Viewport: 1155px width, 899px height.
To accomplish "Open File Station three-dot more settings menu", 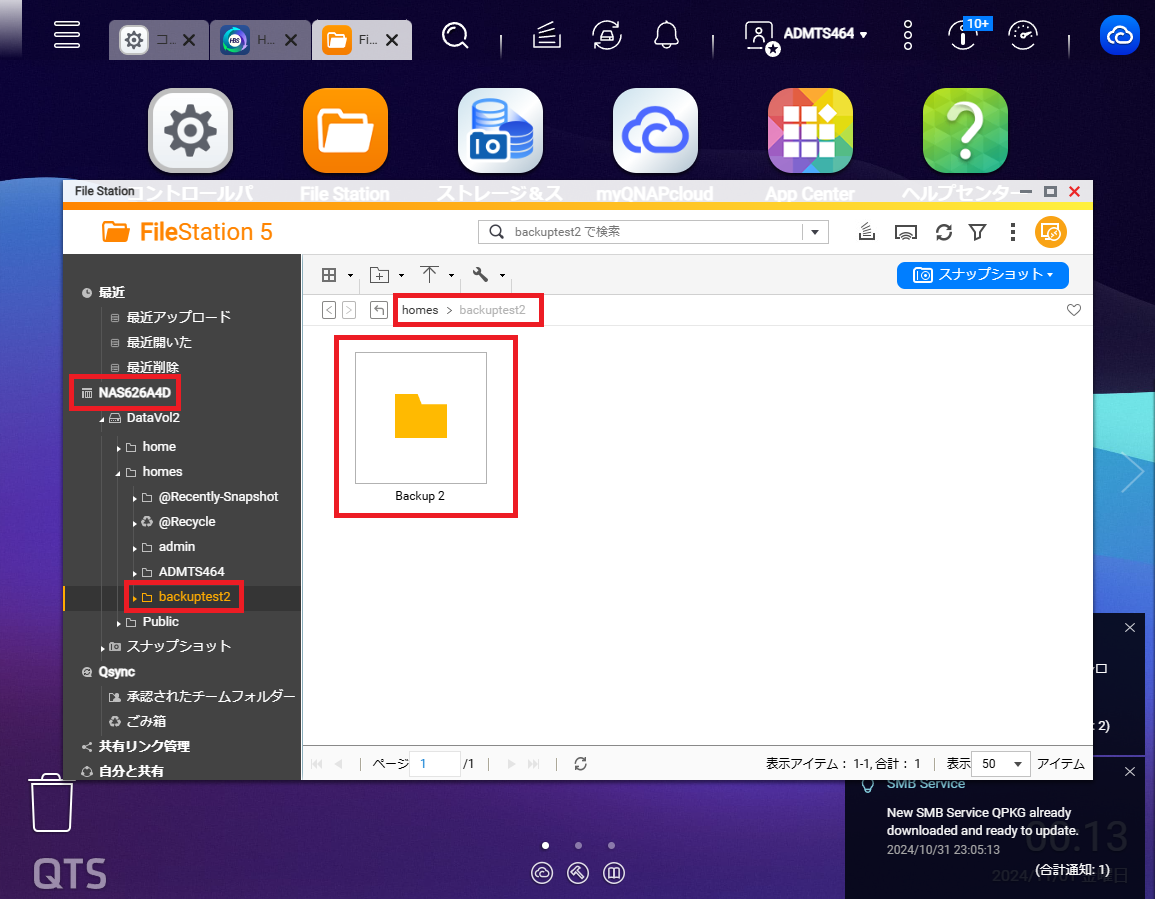I will click(1013, 232).
